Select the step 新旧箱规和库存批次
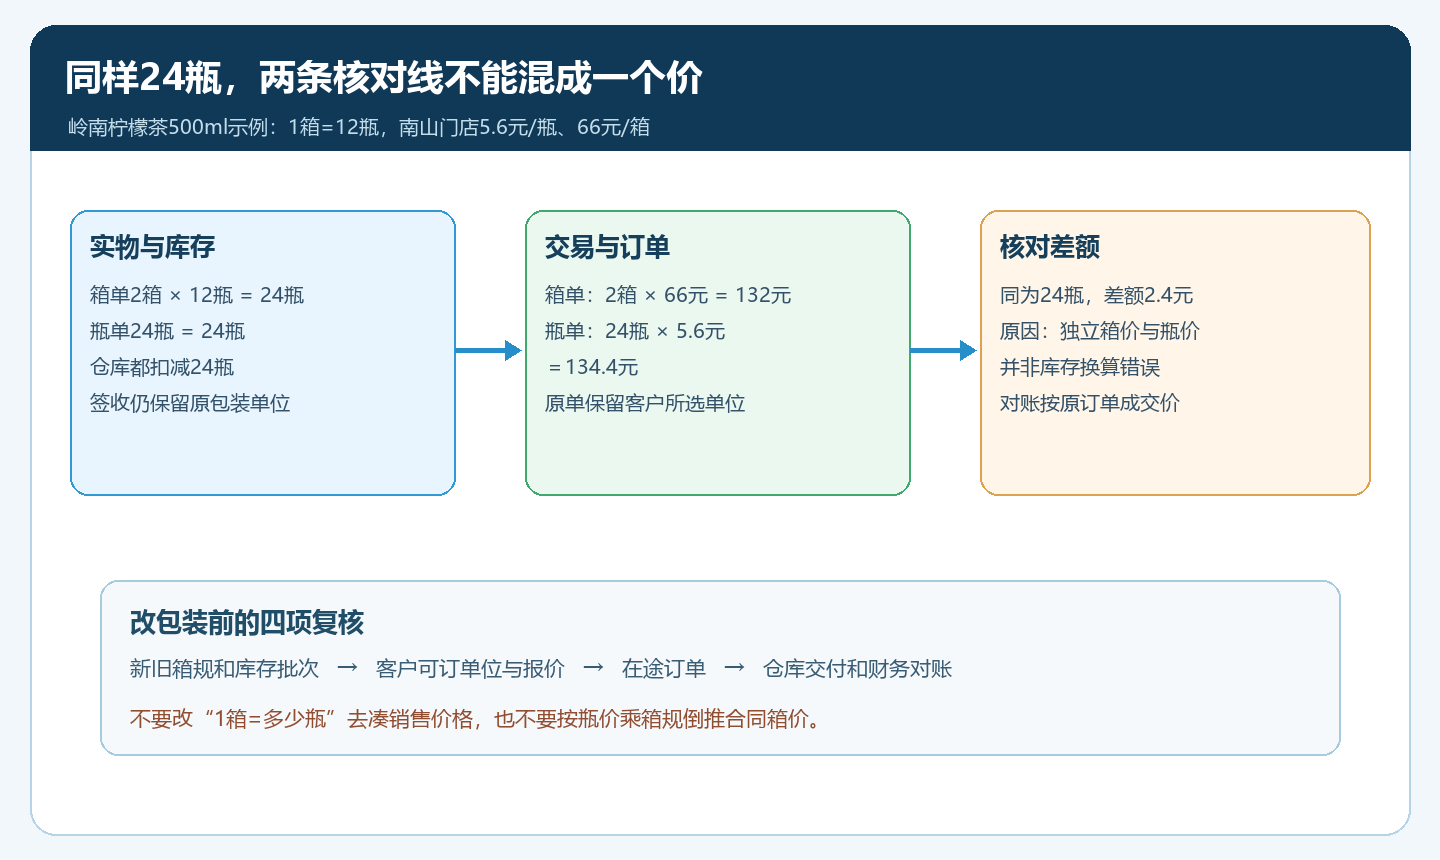The width and height of the screenshot is (1440, 860). tap(224, 669)
